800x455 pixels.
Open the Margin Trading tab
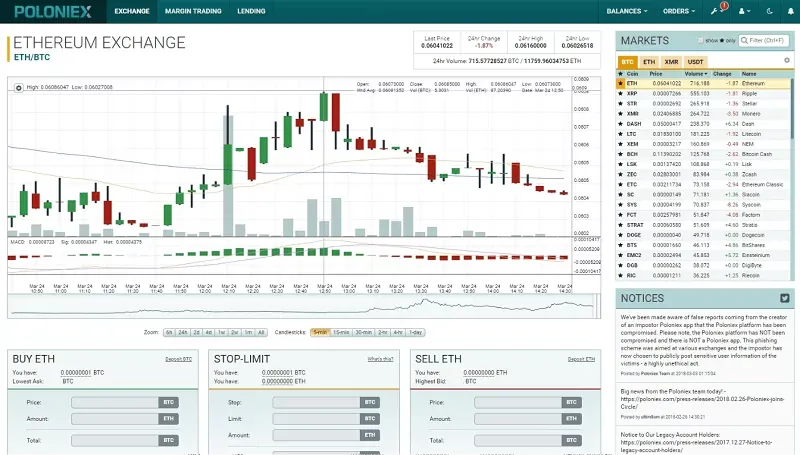(x=193, y=11)
